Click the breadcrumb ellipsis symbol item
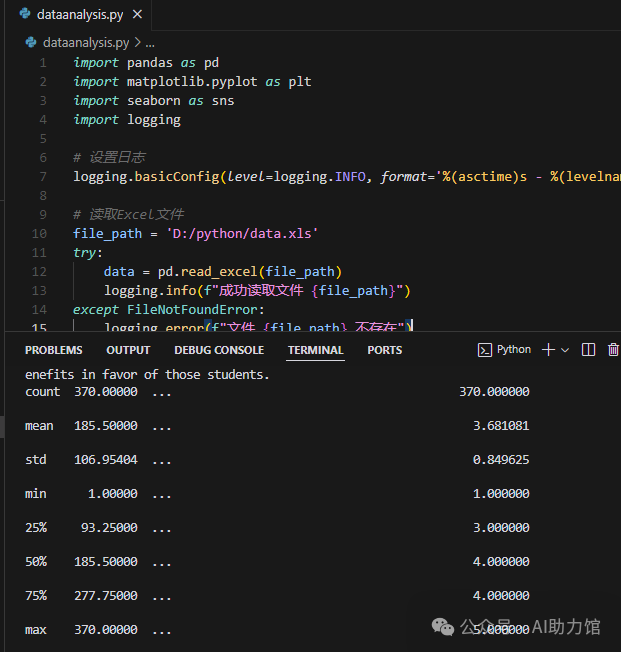The height and width of the screenshot is (652, 621). pyautogui.click(x=150, y=43)
